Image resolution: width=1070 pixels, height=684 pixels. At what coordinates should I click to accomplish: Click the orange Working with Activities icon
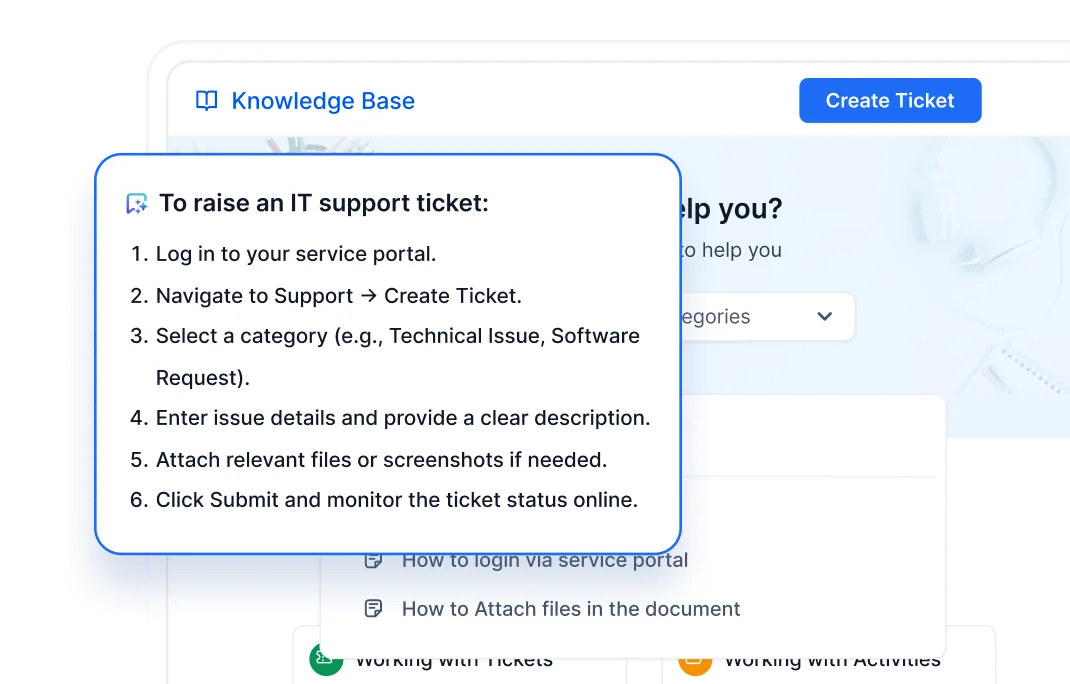[x=697, y=660]
